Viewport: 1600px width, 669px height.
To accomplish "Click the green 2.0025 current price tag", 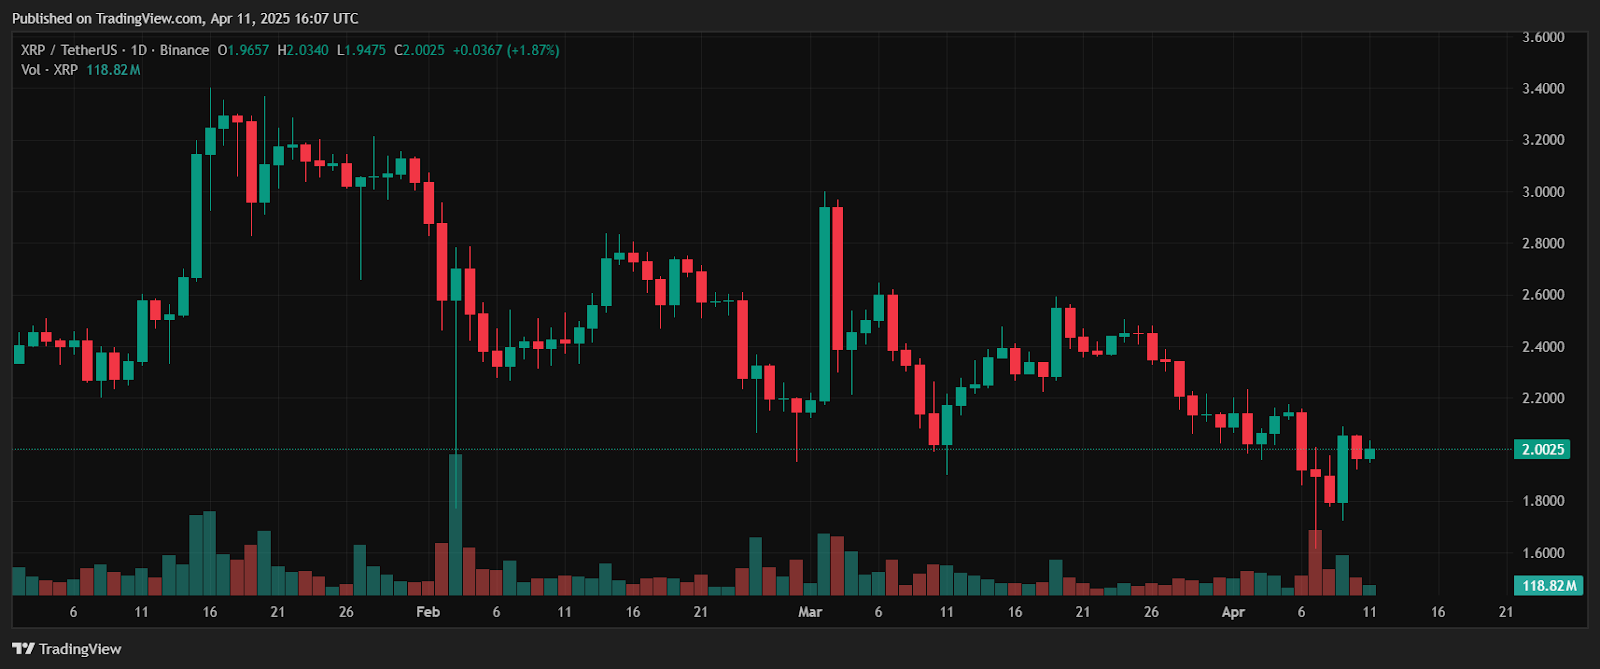I will coord(1542,449).
